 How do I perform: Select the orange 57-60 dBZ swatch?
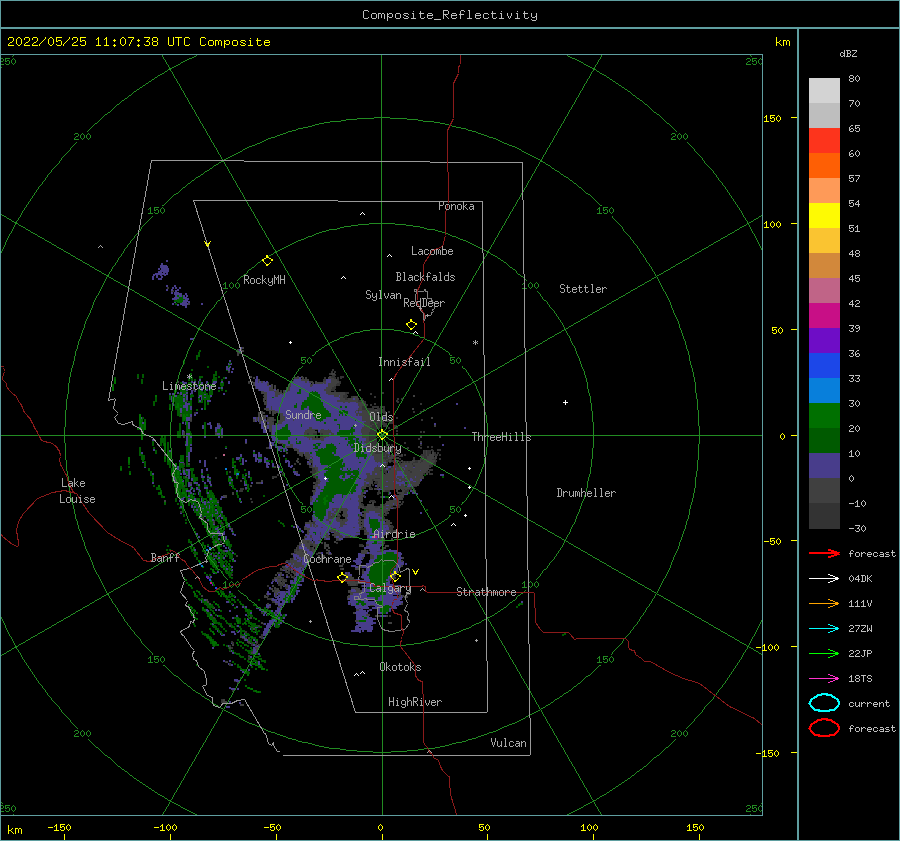coord(824,166)
